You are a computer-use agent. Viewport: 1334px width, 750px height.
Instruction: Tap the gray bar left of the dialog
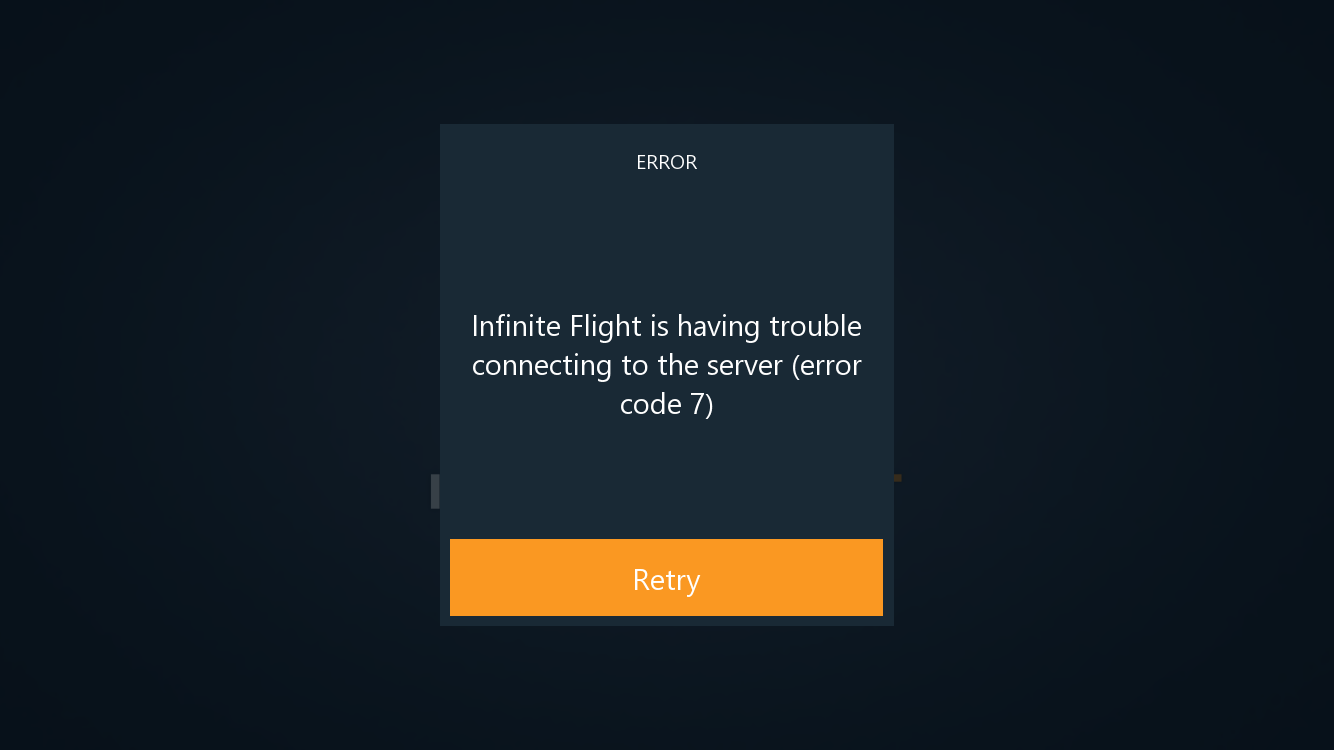[435, 491]
